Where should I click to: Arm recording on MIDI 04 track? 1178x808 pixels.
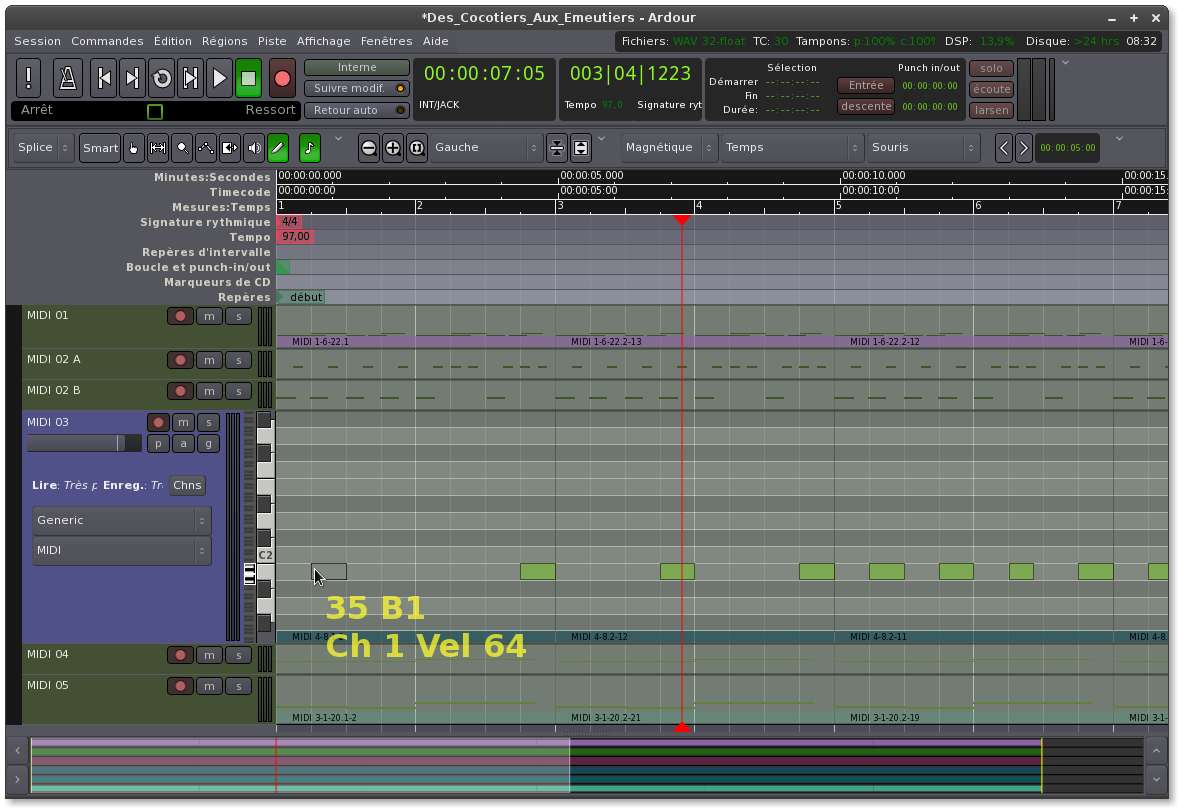[x=180, y=655]
